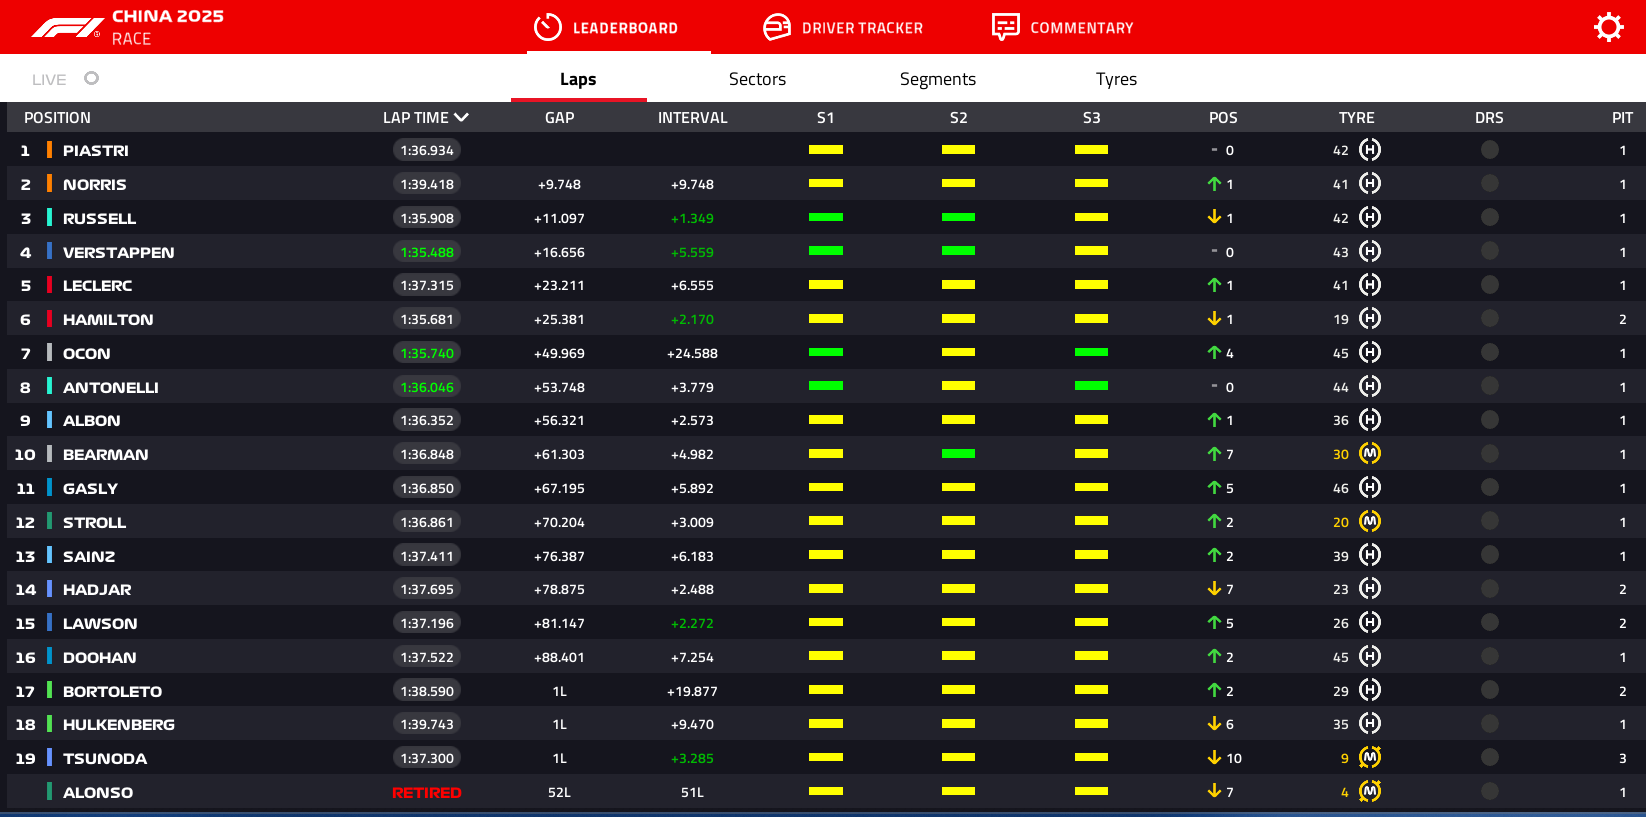Click Bearman's medium tyre icon
Image resolution: width=1646 pixels, height=817 pixels.
coord(1370,454)
